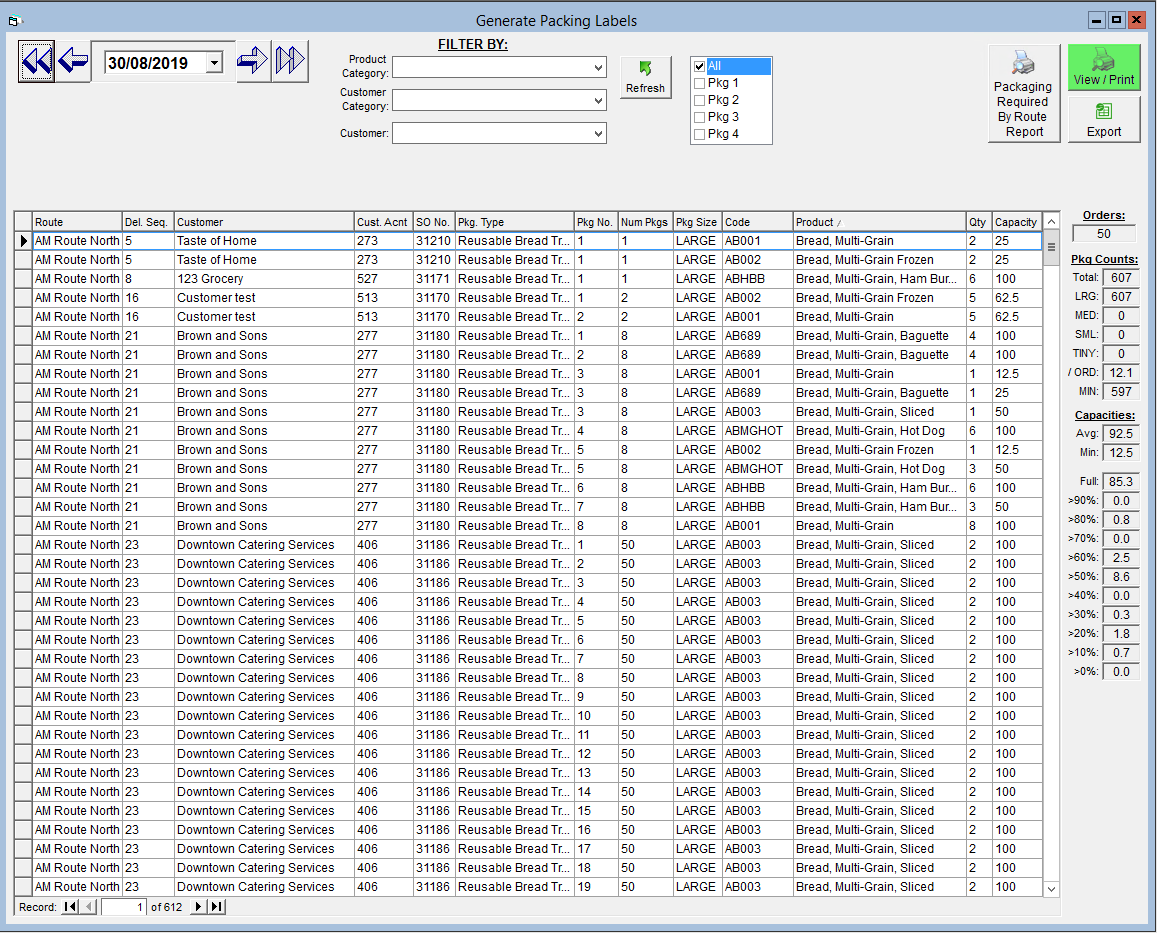Viewport: 1157px width, 934px height.
Task: Sort by the Customer column header
Action: 264,222
